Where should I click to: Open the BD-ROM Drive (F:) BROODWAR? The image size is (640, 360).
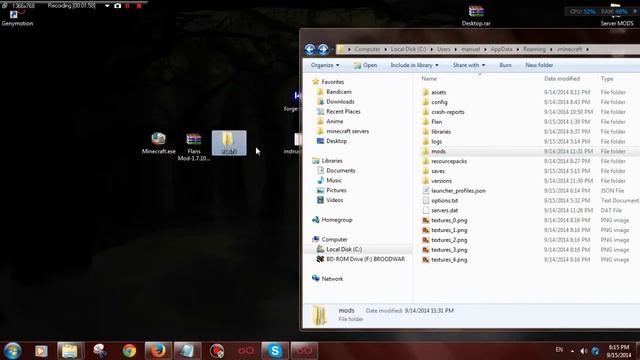pyautogui.click(x=360, y=259)
